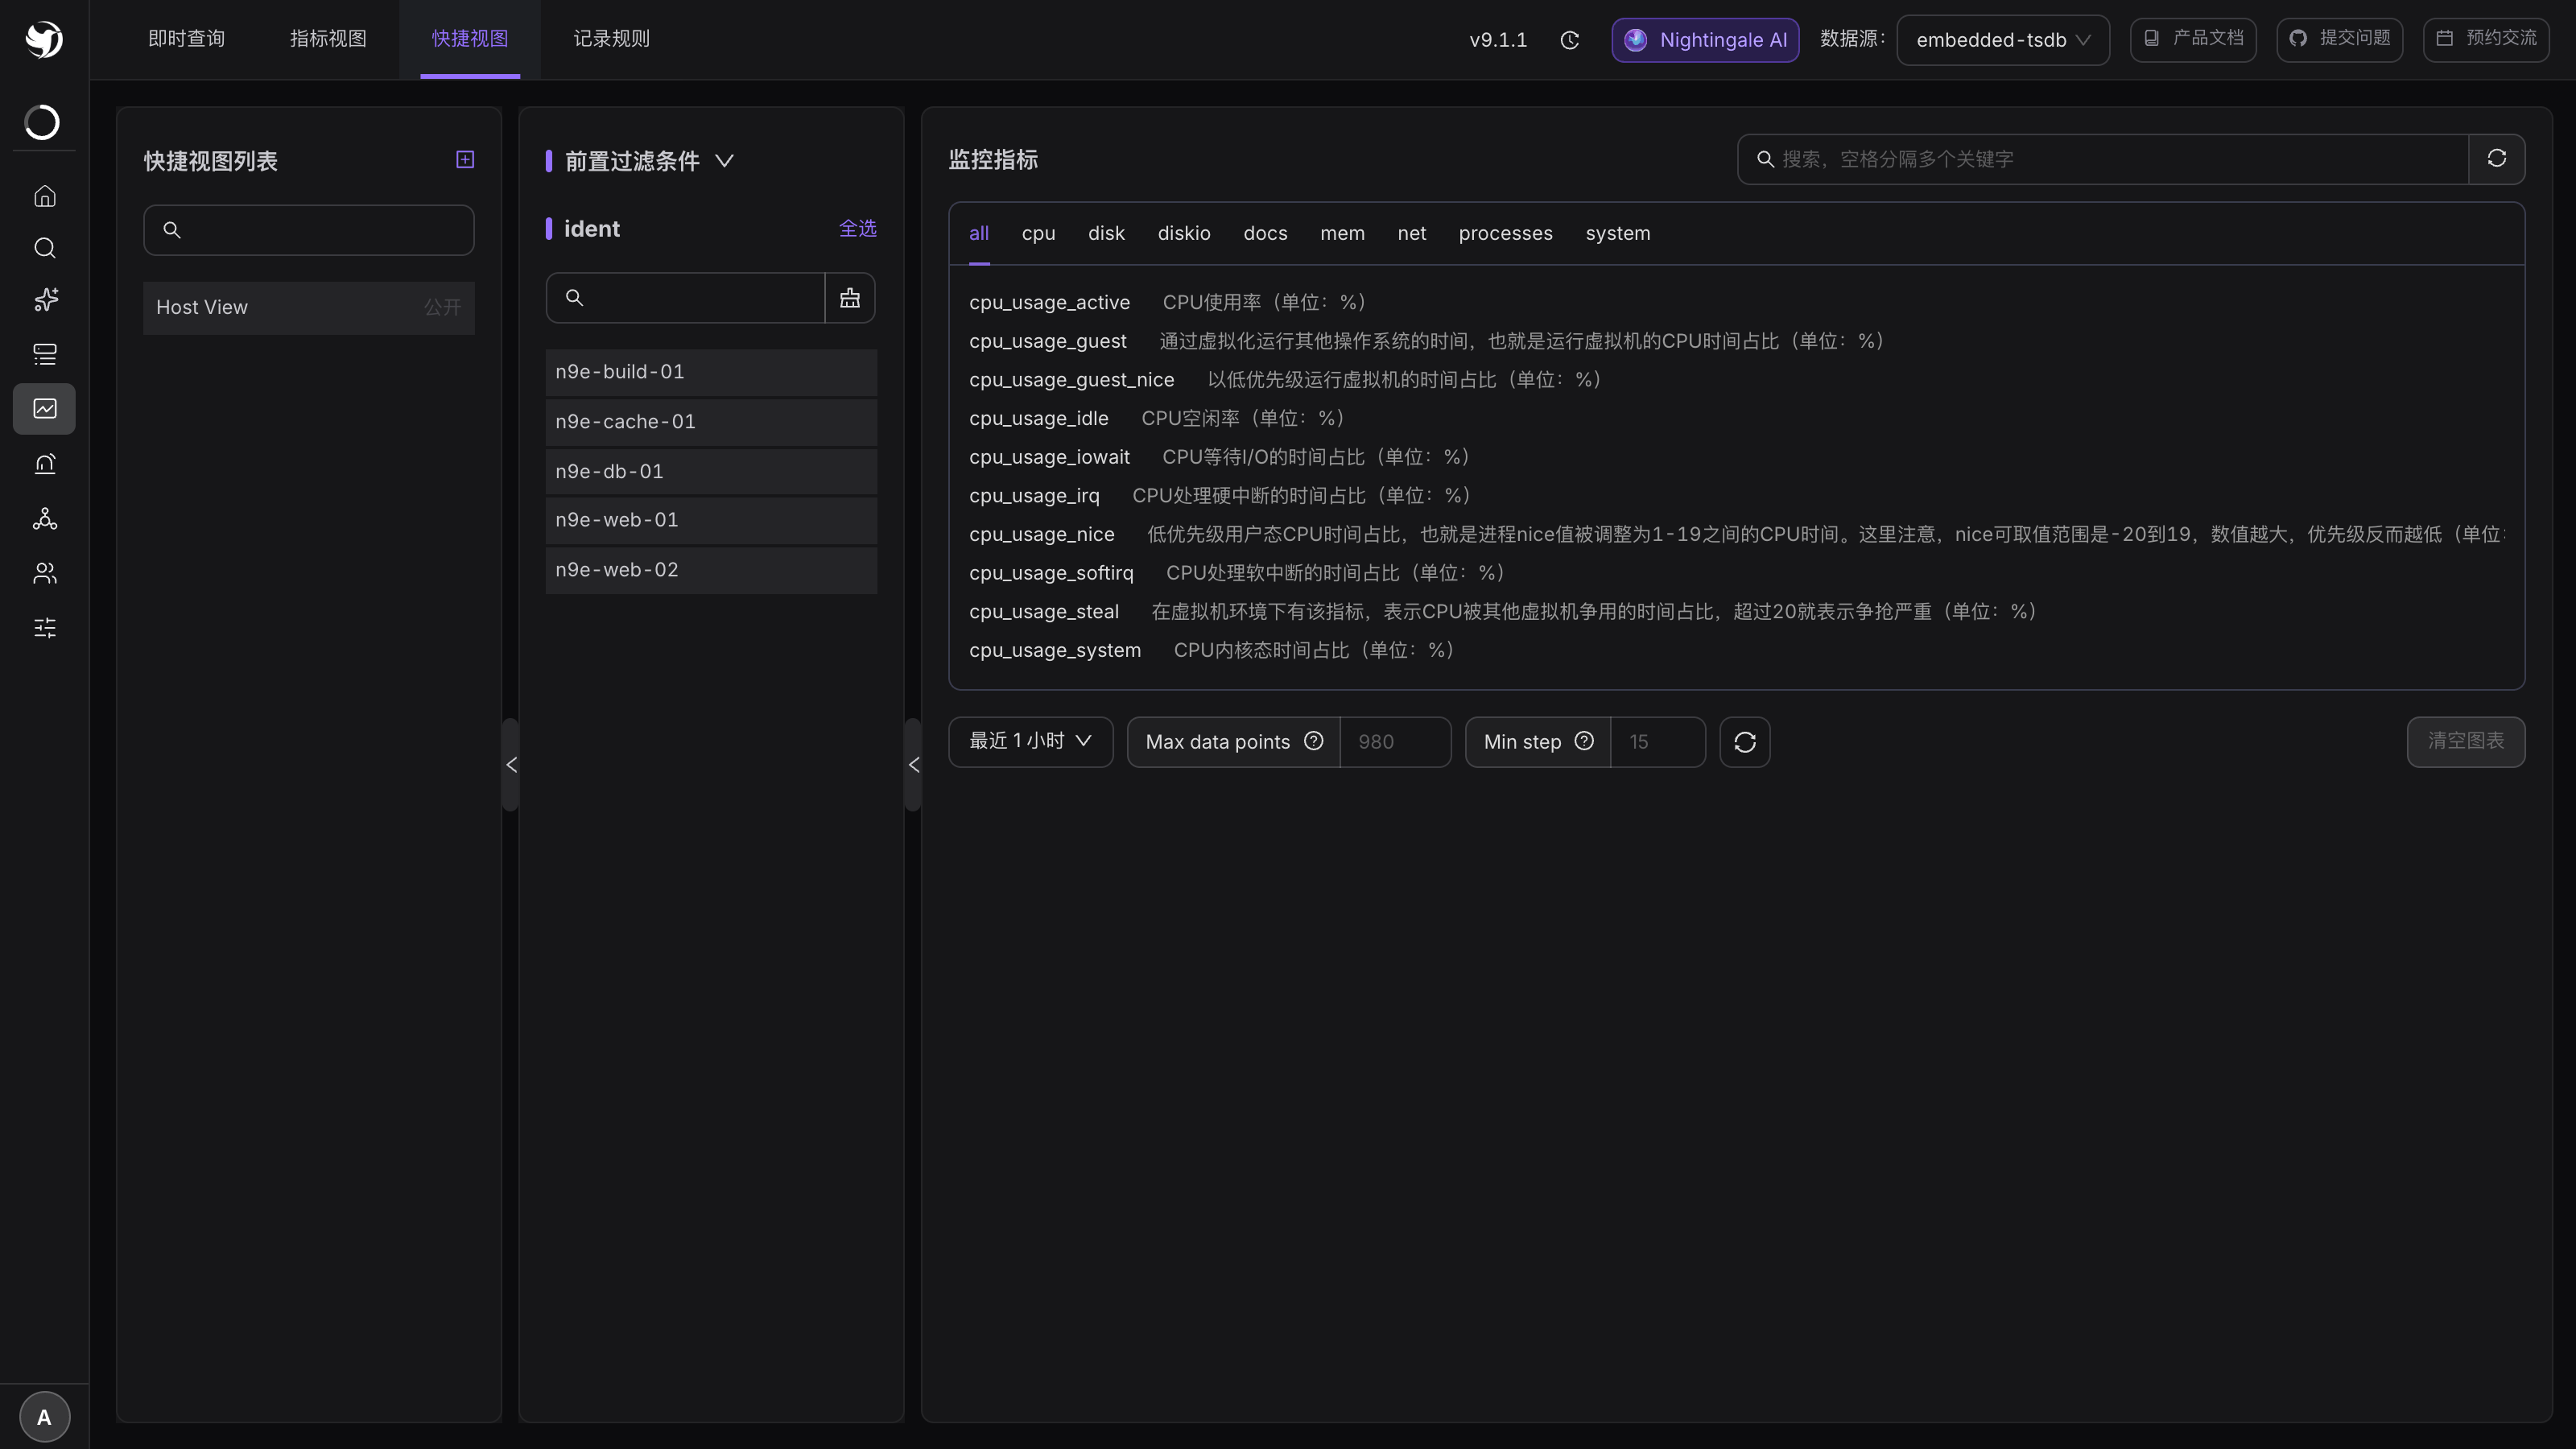
Task: Switch to the 指标视图 tab
Action: point(328,39)
